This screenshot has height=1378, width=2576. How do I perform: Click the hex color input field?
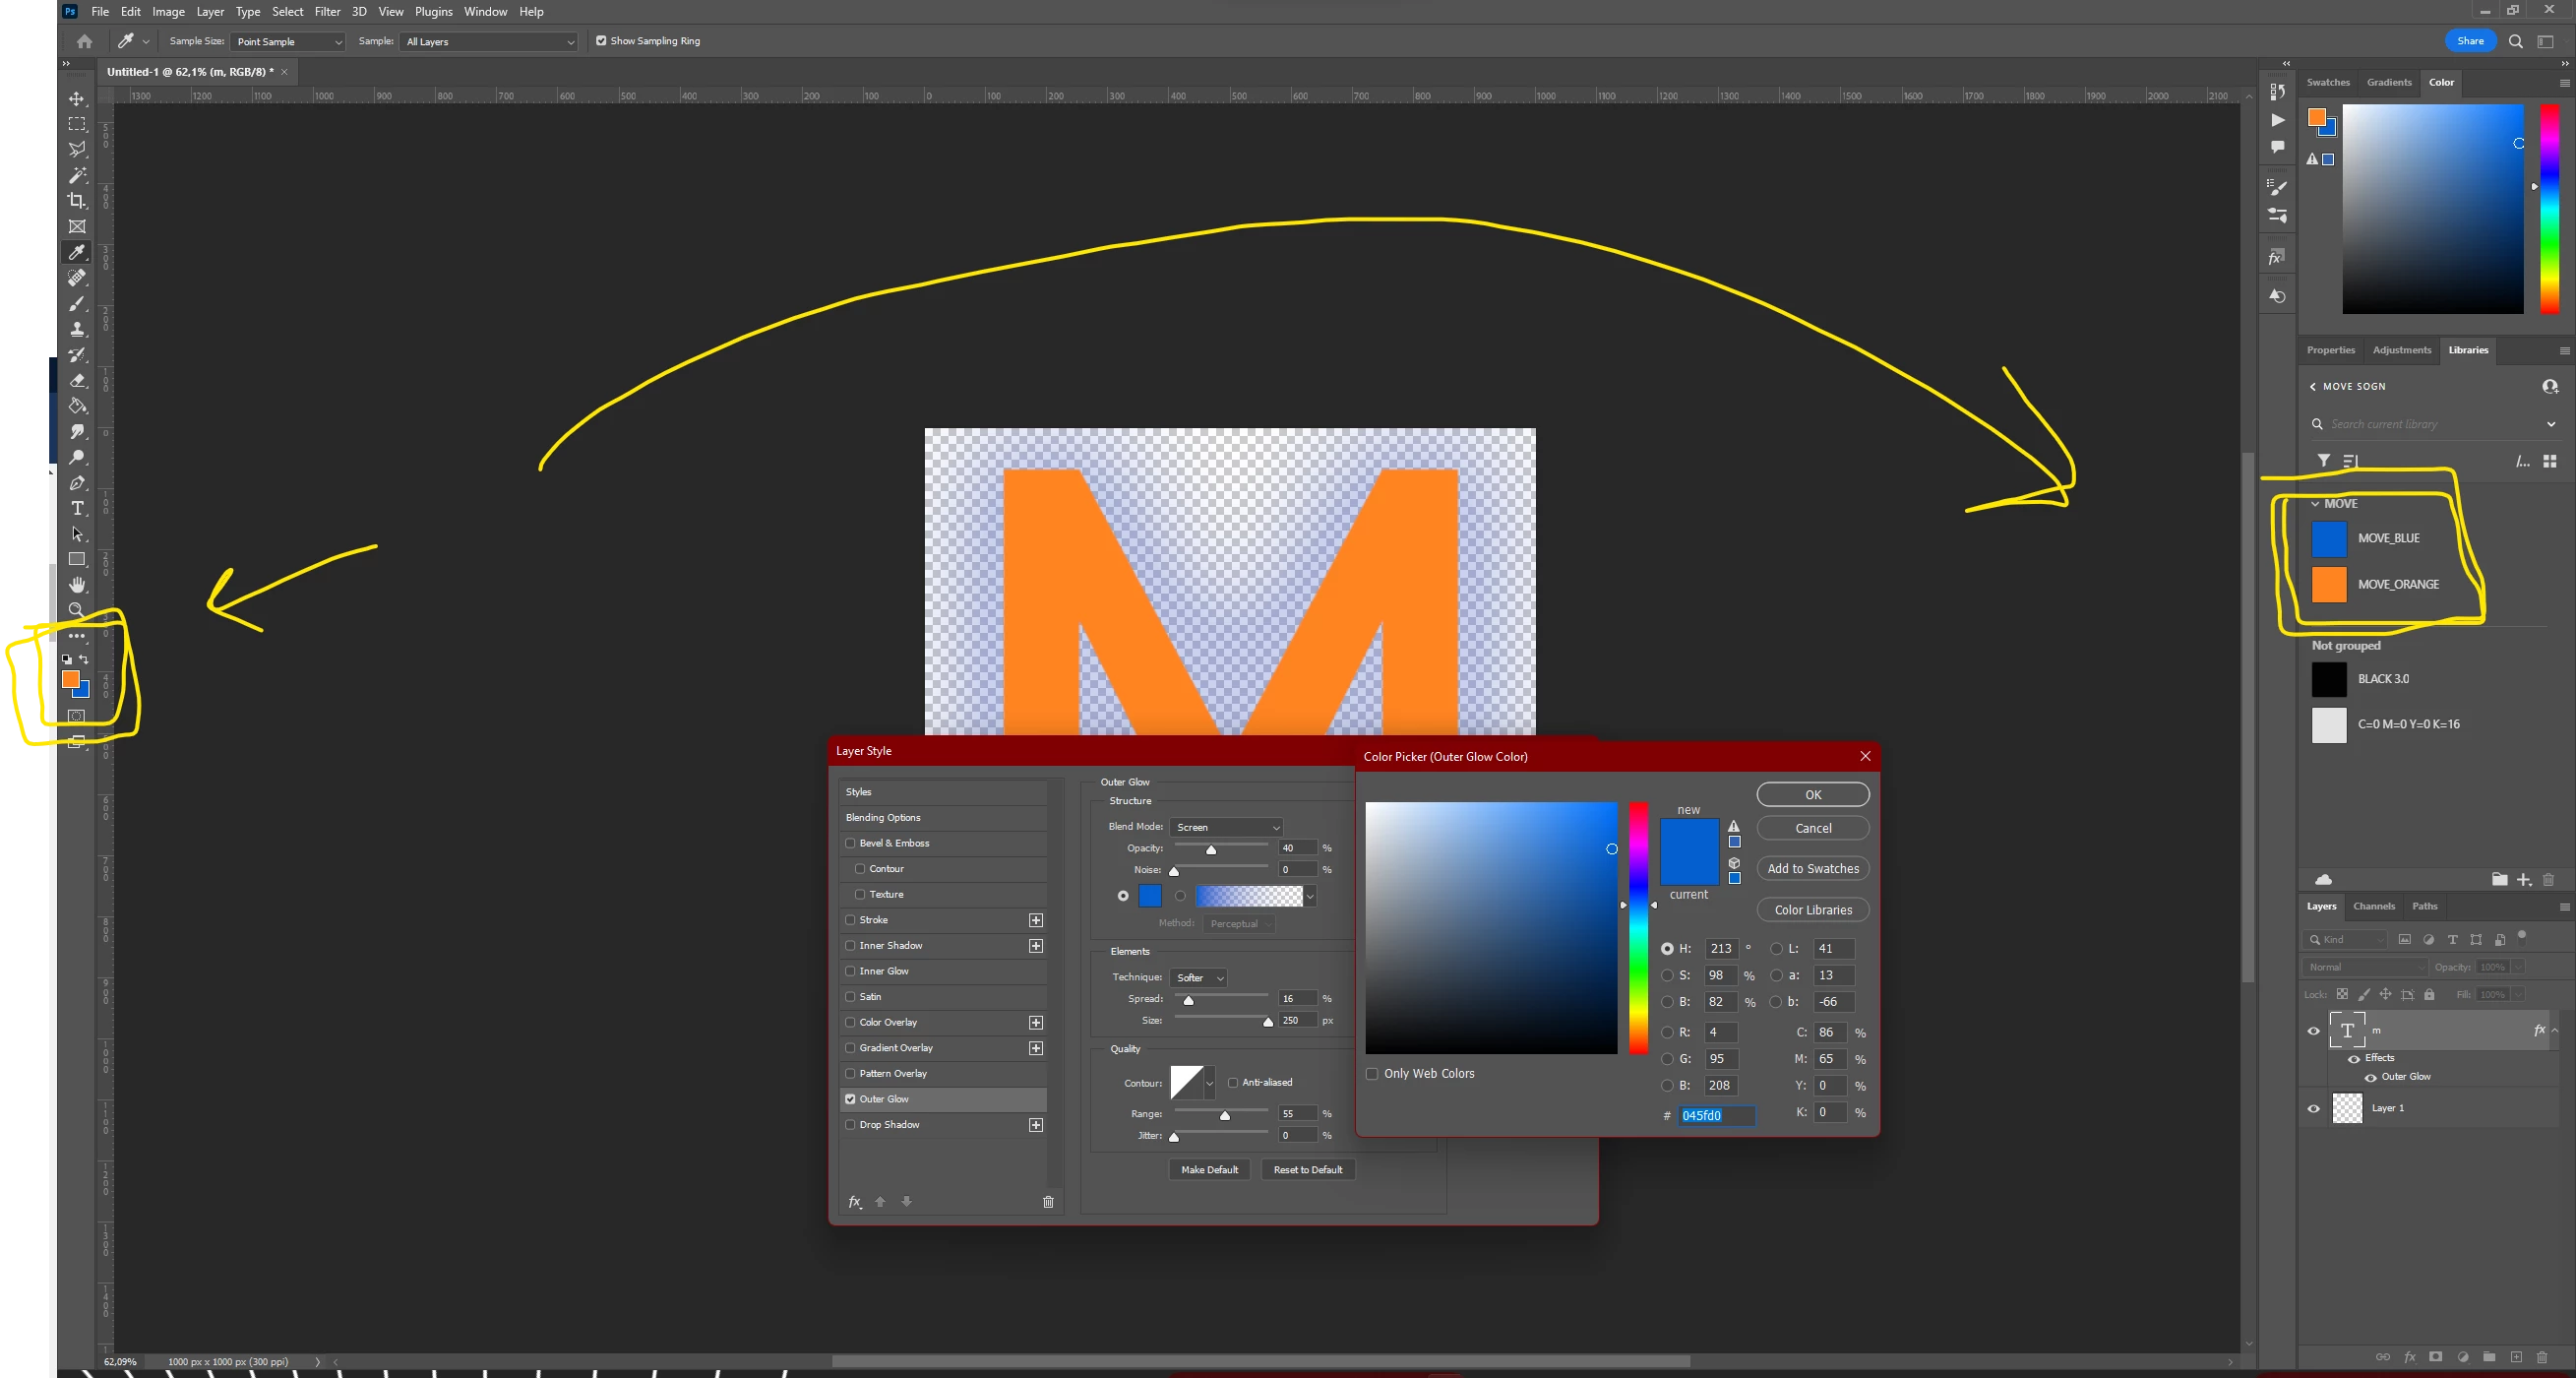pos(1716,1115)
